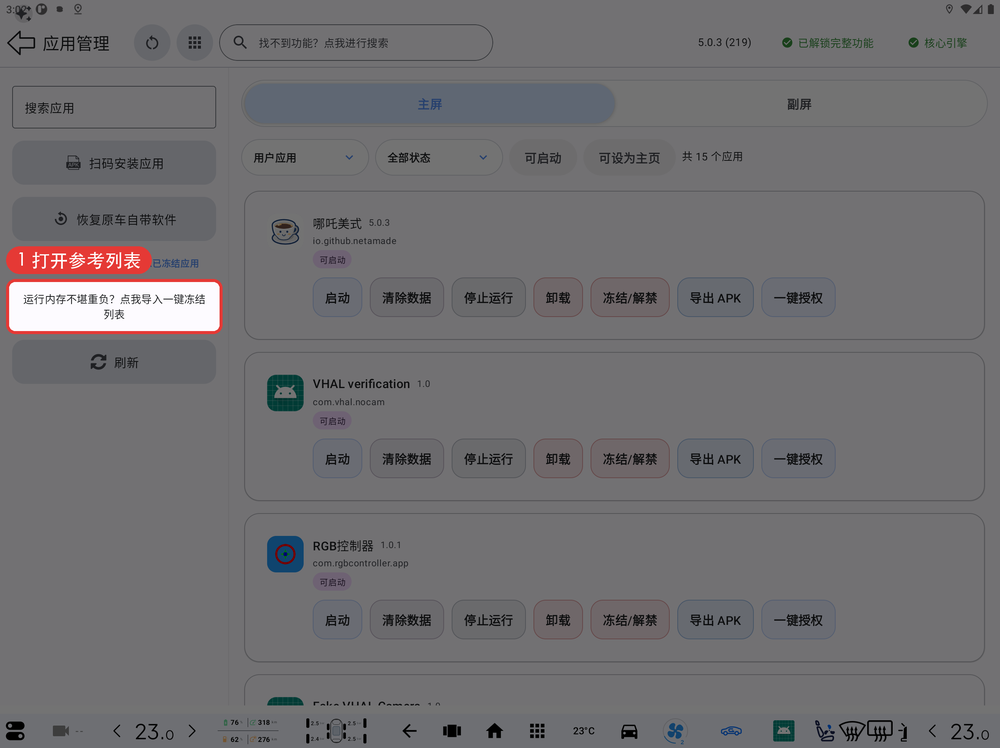
Task: Click the circular refresh icon in header
Action: [x=152, y=43]
